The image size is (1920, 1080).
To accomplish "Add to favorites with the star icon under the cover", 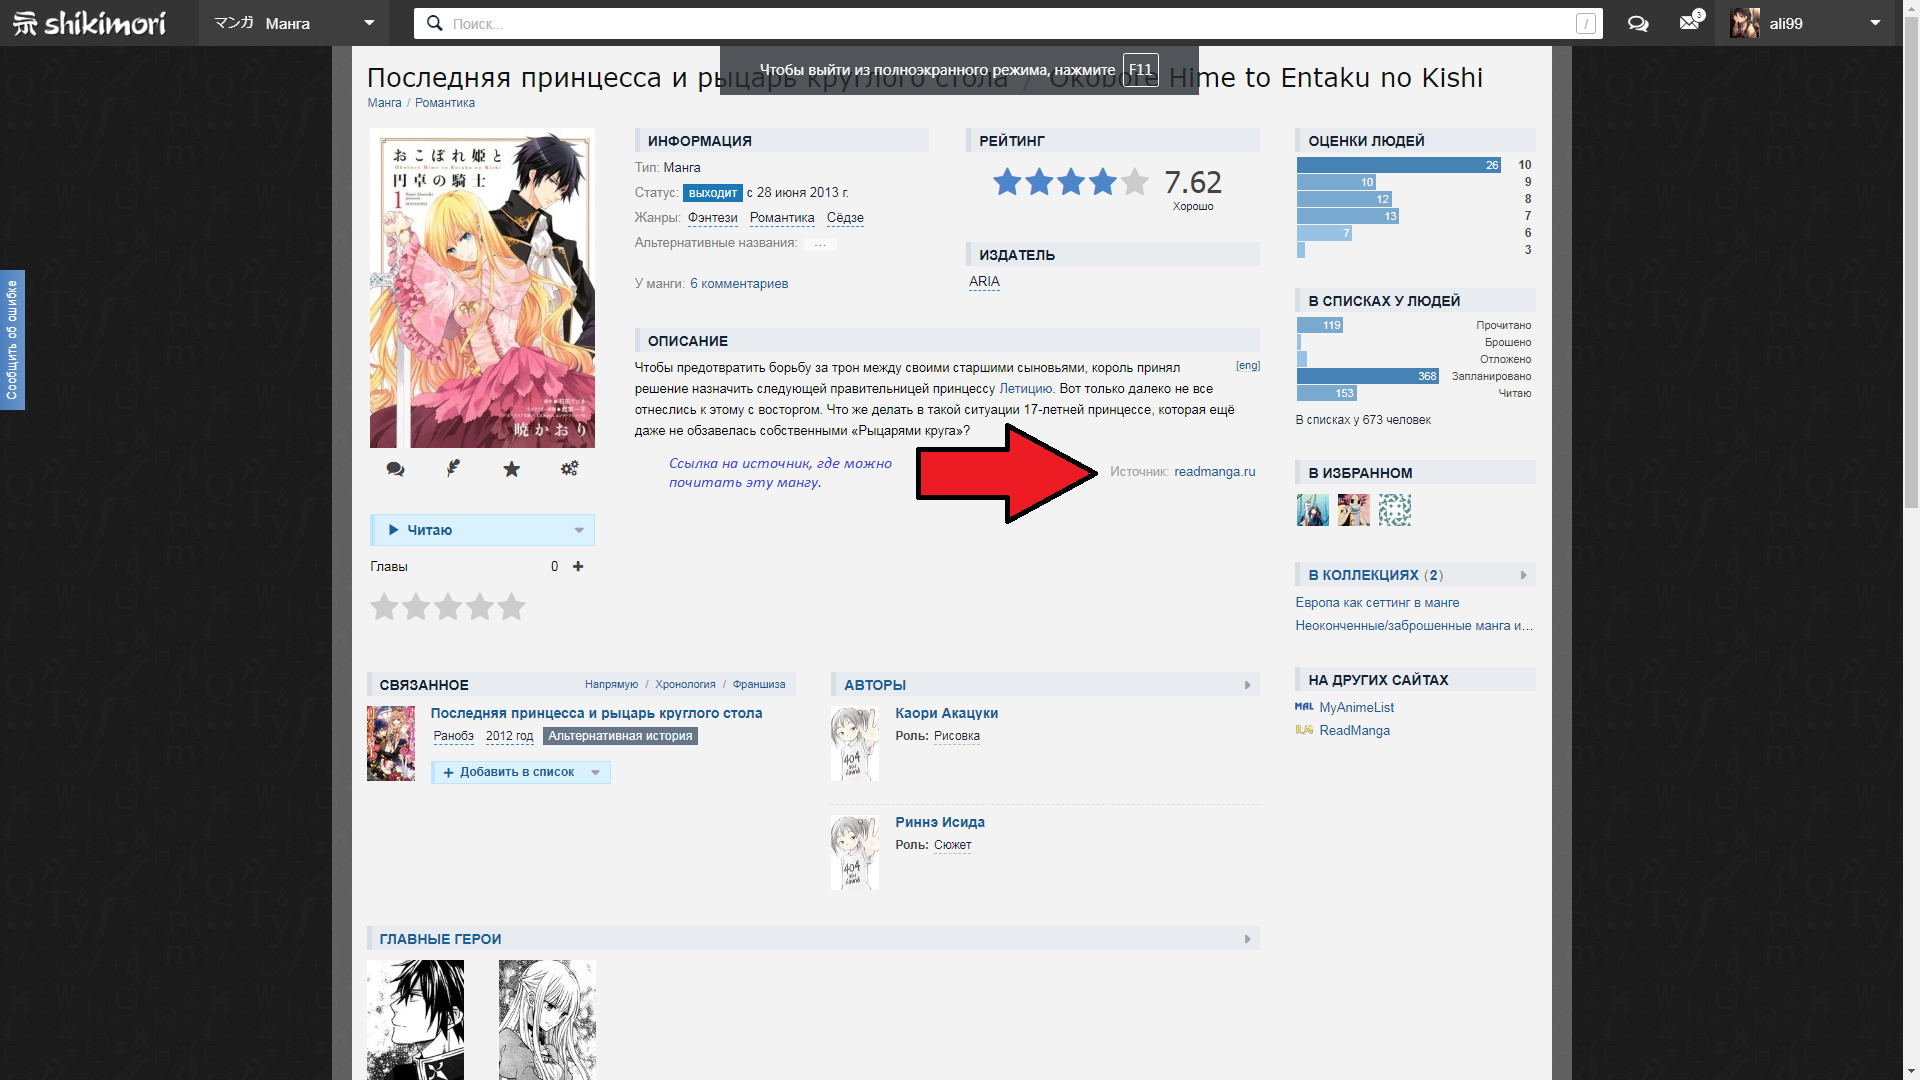I will click(x=511, y=469).
